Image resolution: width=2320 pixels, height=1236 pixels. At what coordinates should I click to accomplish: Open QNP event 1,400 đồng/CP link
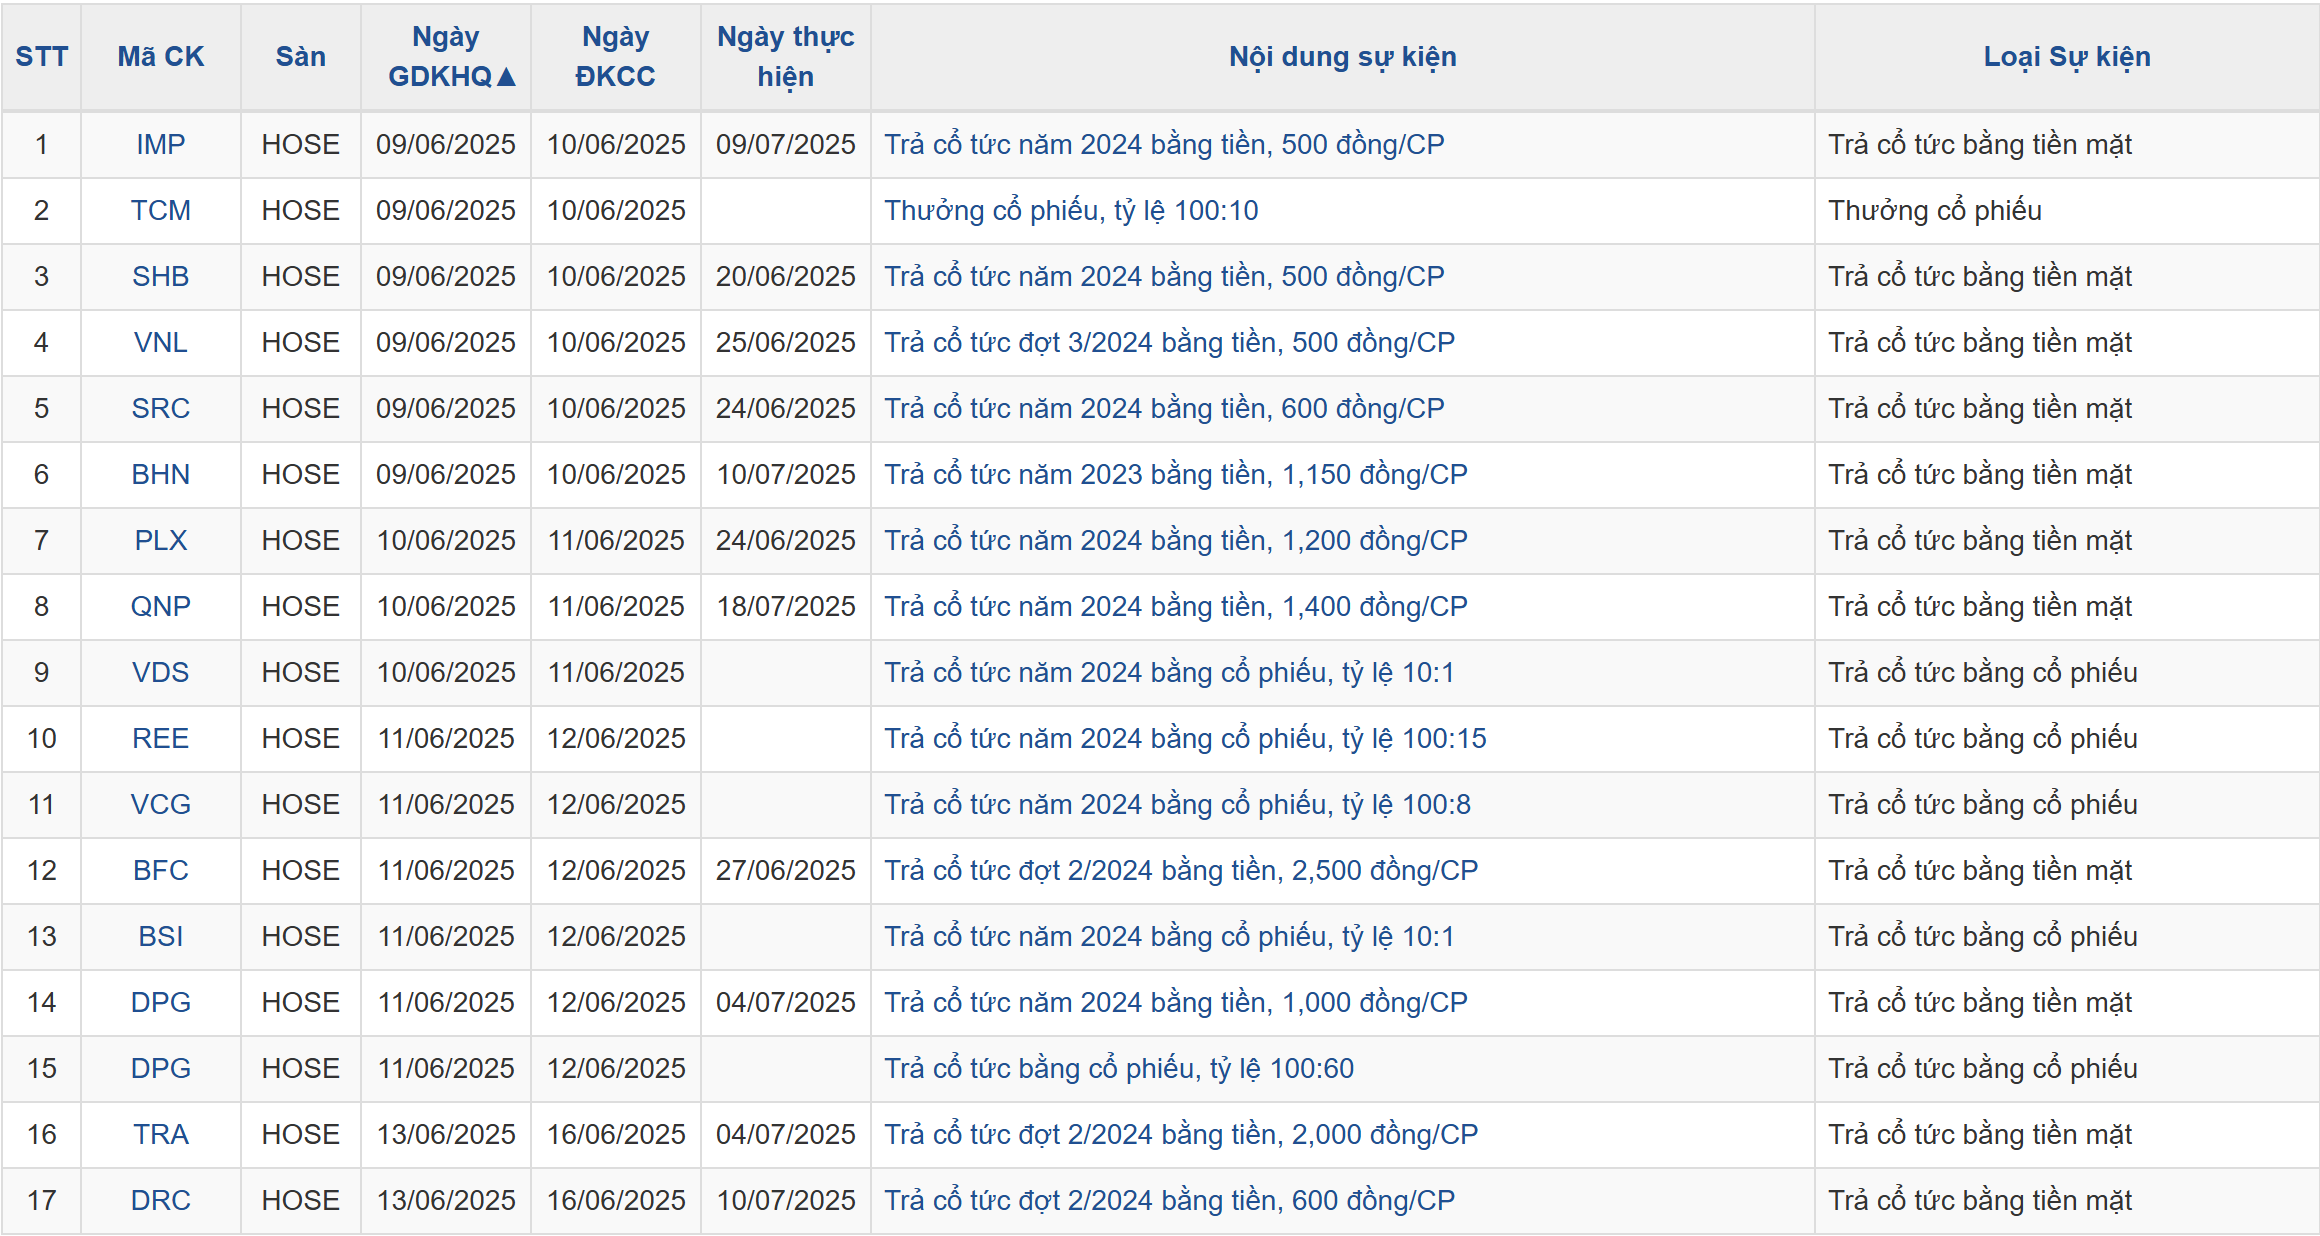point(1176,606)
